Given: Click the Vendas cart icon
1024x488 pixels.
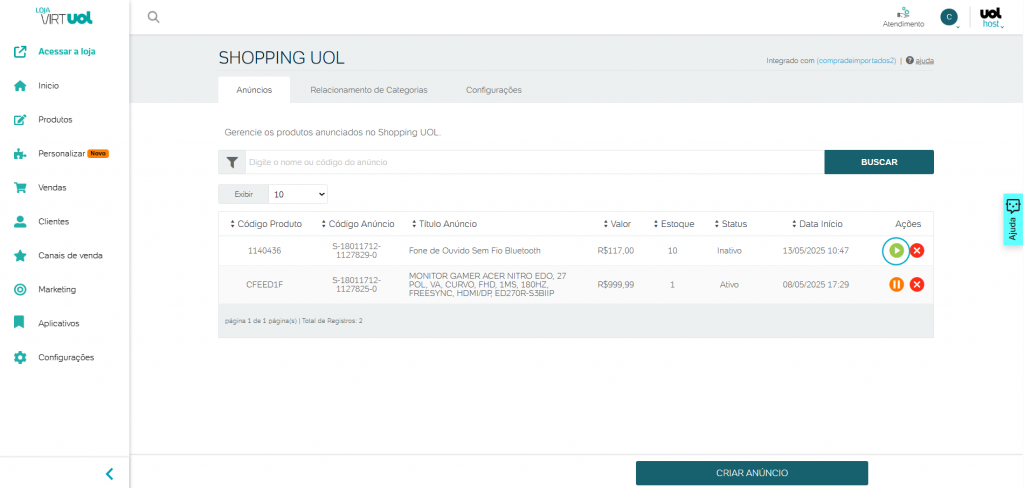Looking at the screenshot, I should pos(20,187).
